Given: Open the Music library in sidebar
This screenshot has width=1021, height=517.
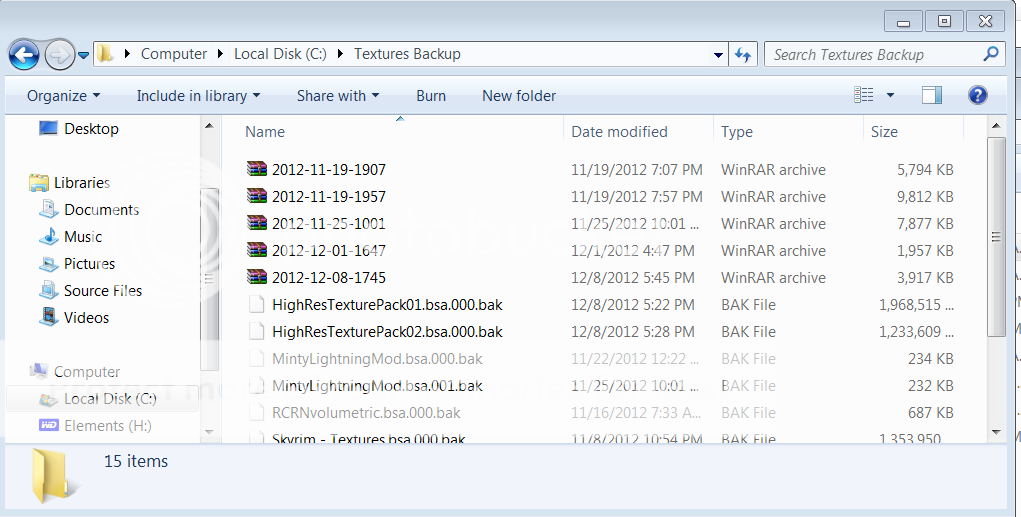Looking at the screenshot, I should coord(83,237).
